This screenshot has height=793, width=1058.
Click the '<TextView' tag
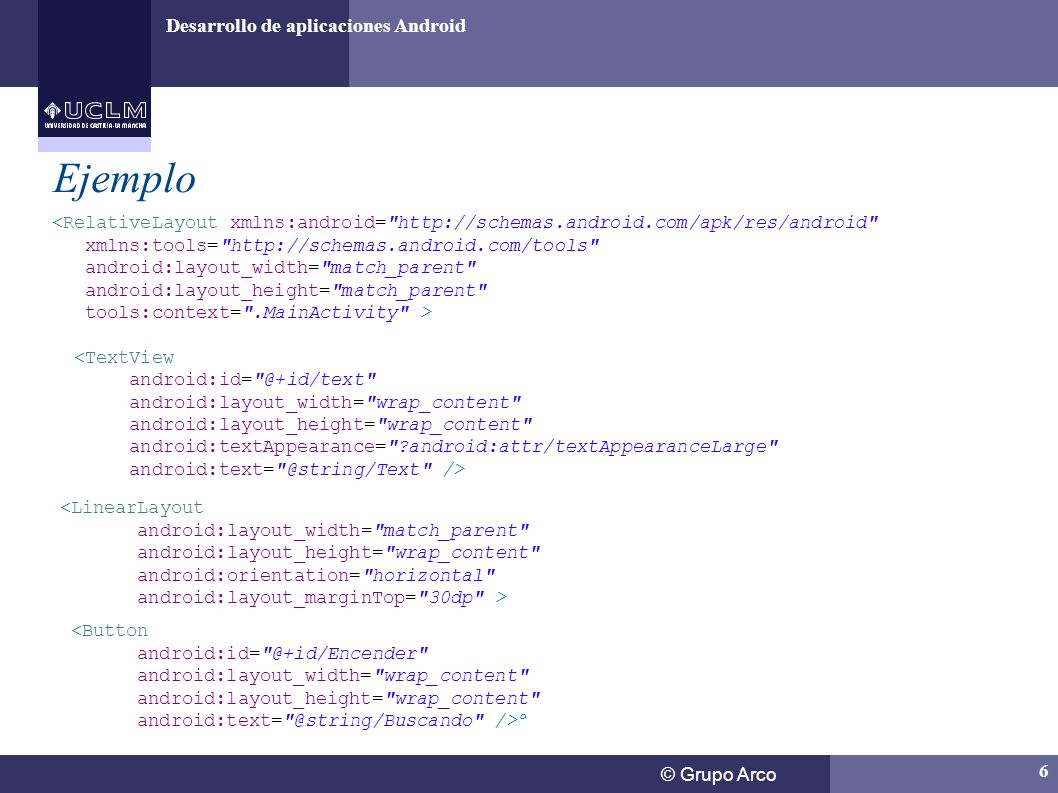click(x=124, y=357)
